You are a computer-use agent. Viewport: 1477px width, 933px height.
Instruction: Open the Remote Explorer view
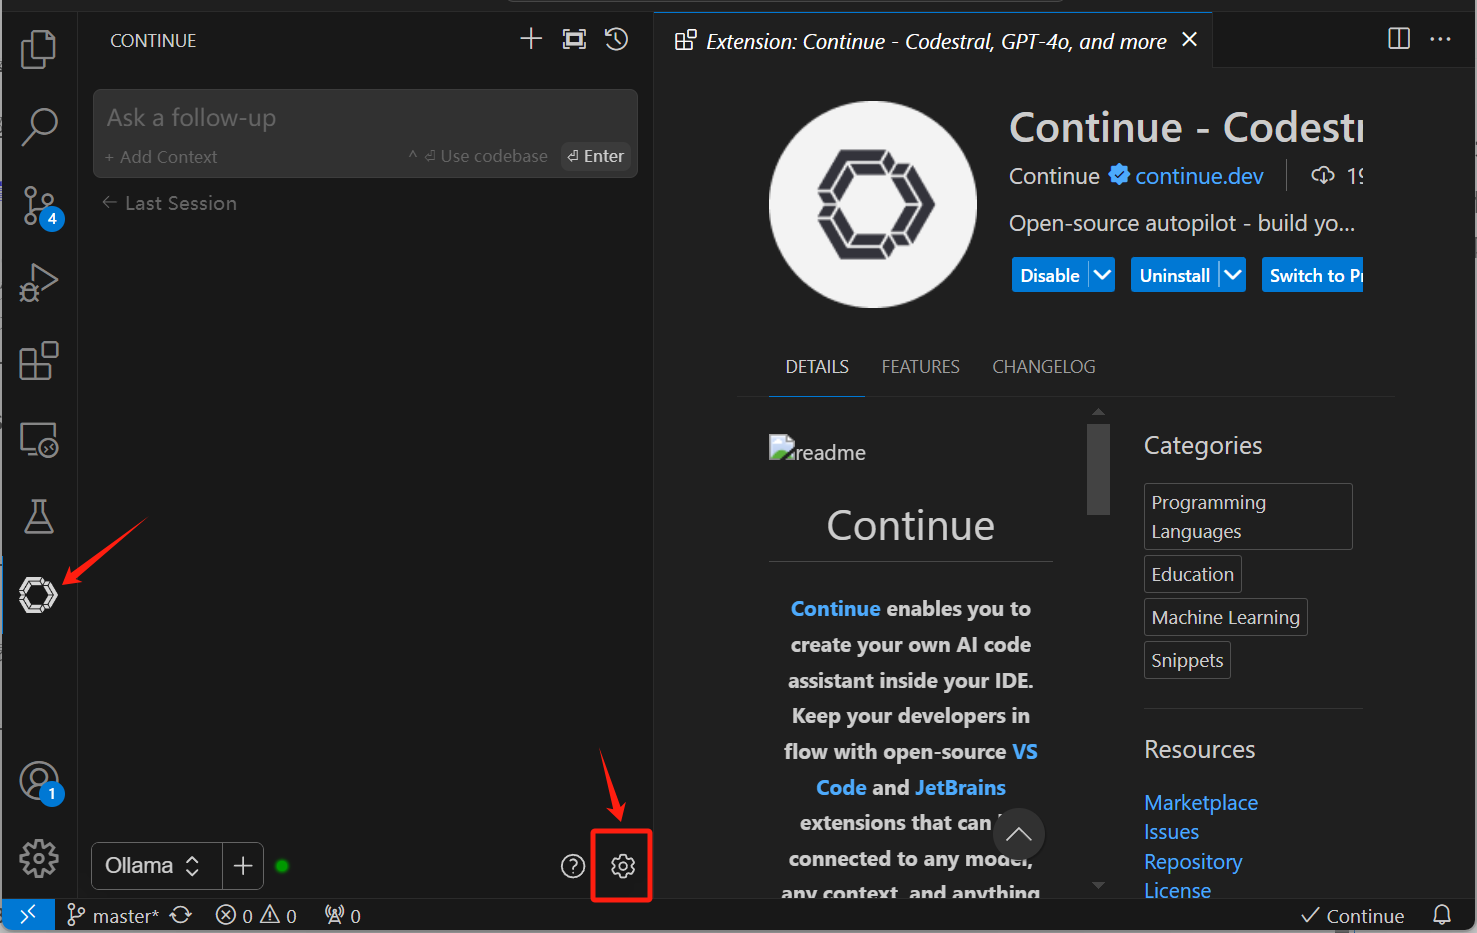(x=39, y=439)
